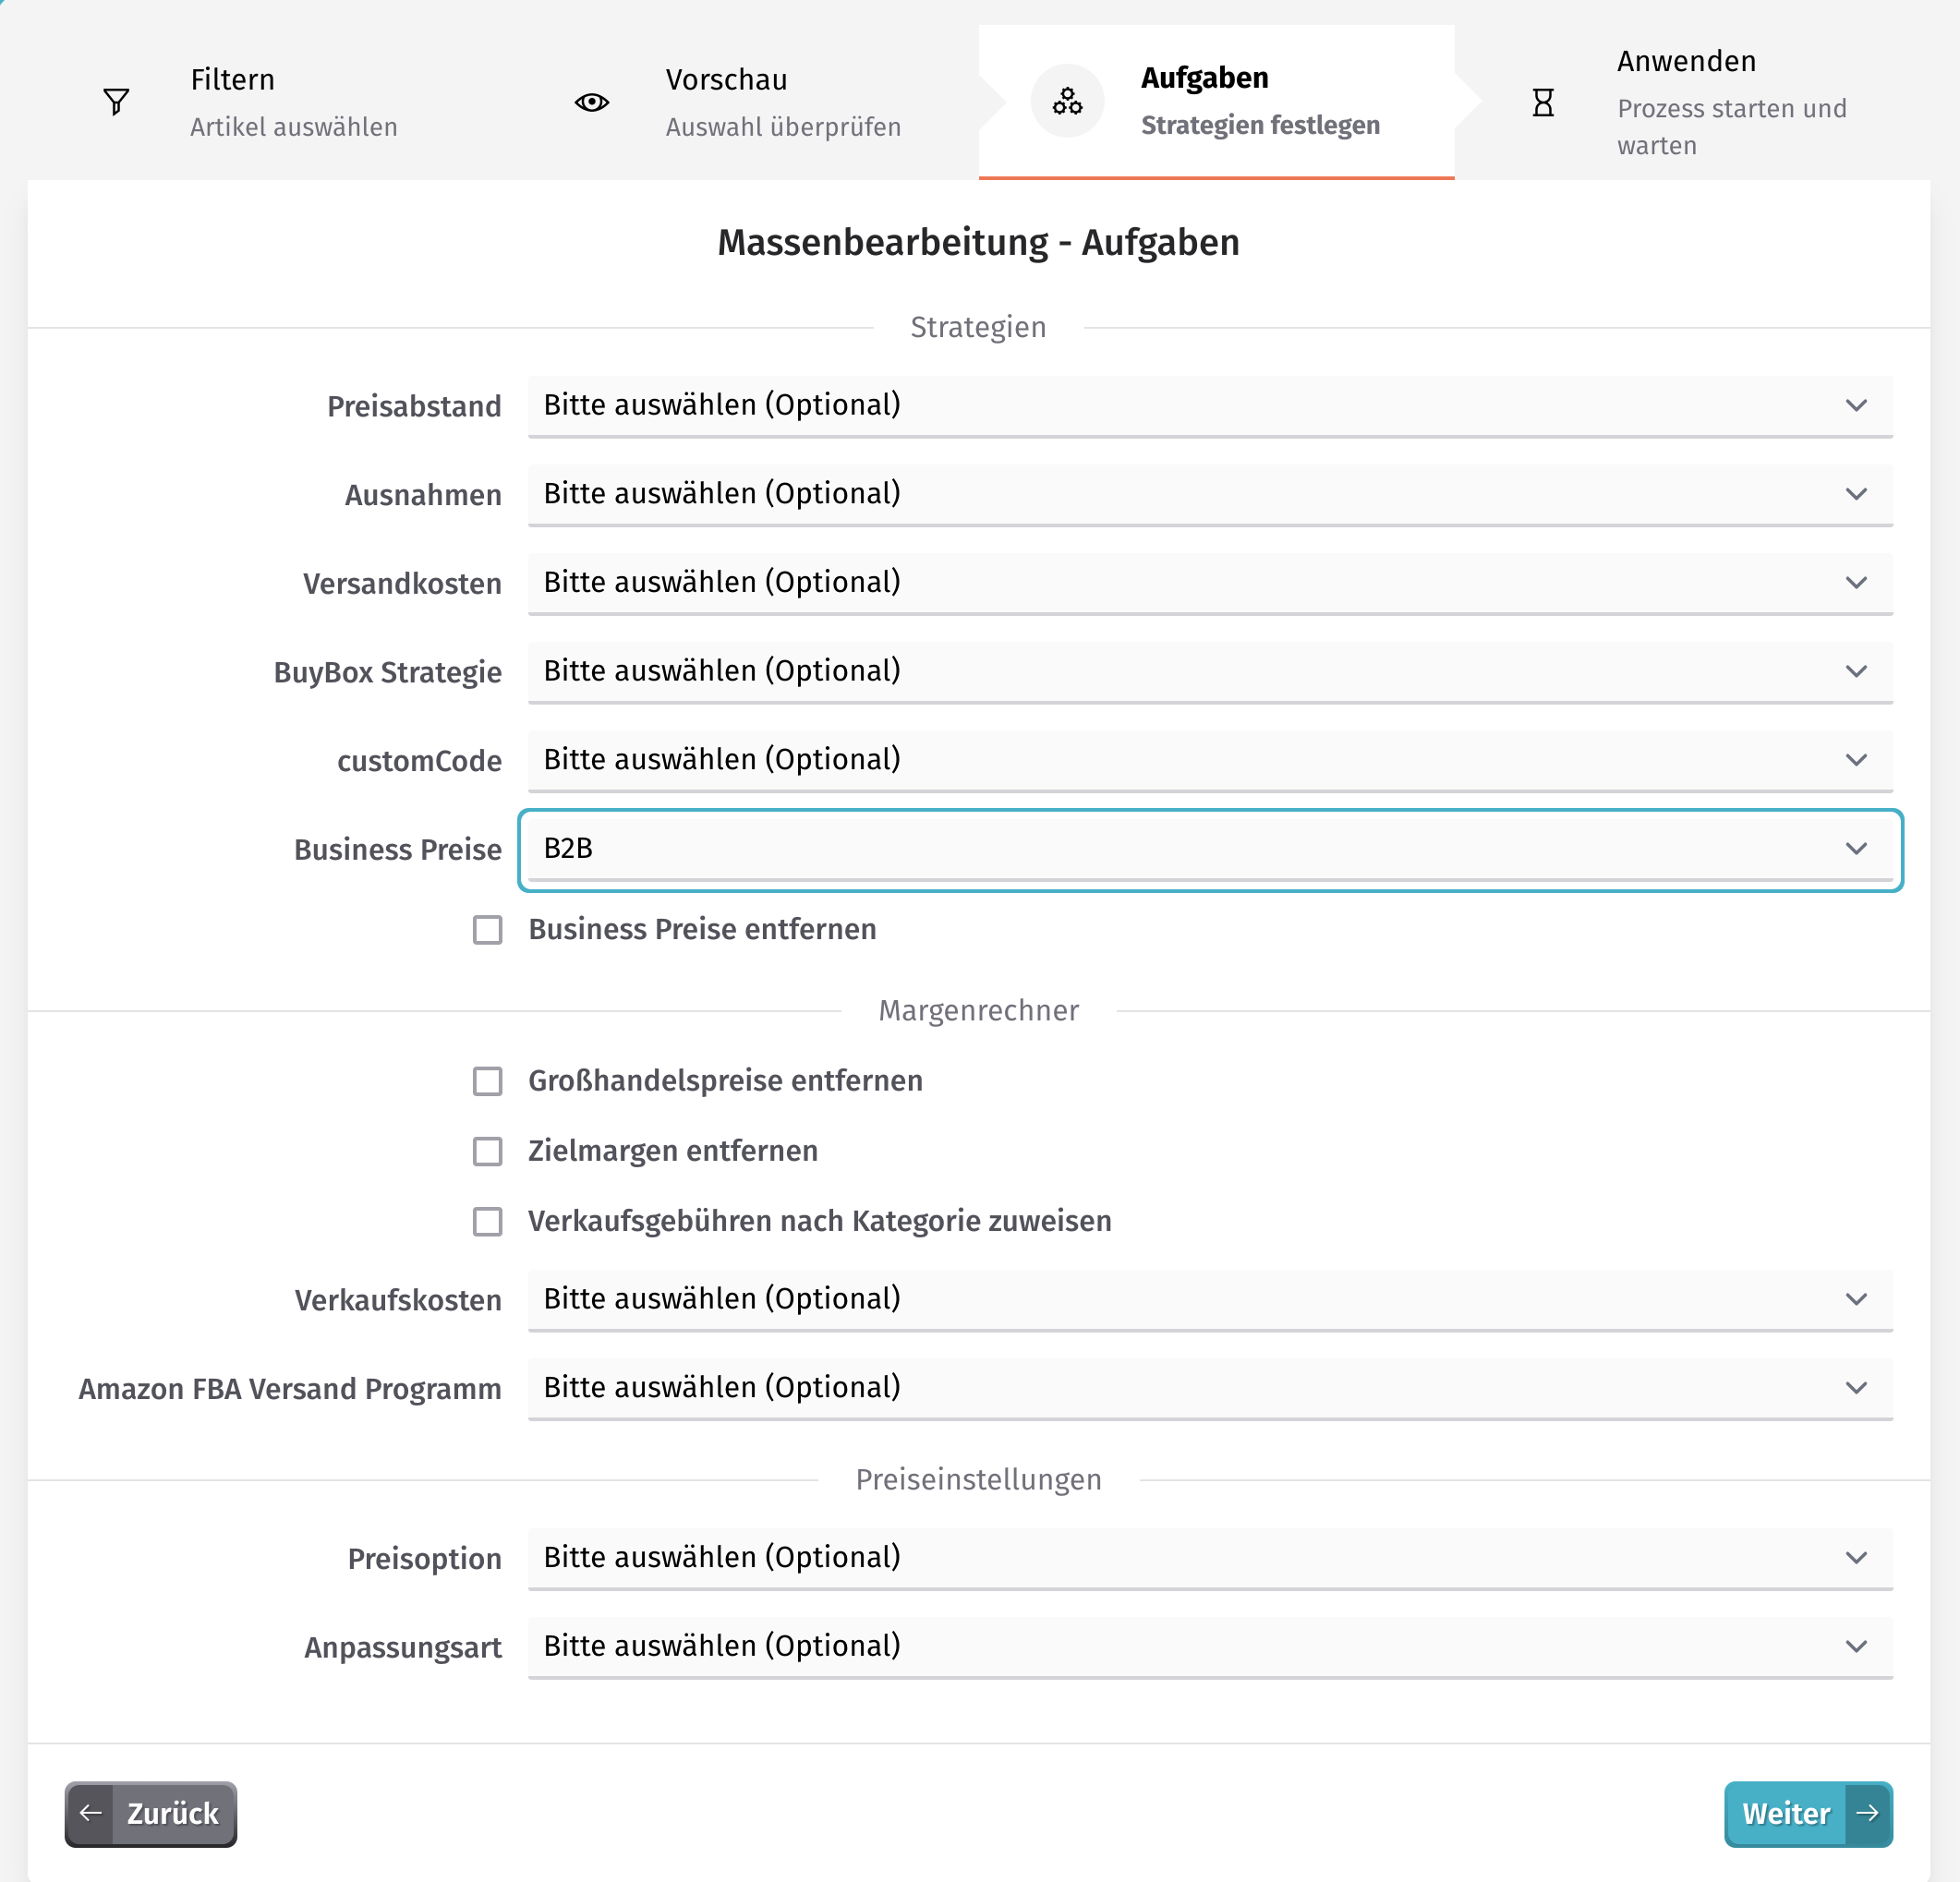
Task: Click the chevron icon of Anpassungsart field
Action: tap(1856, 1645)
